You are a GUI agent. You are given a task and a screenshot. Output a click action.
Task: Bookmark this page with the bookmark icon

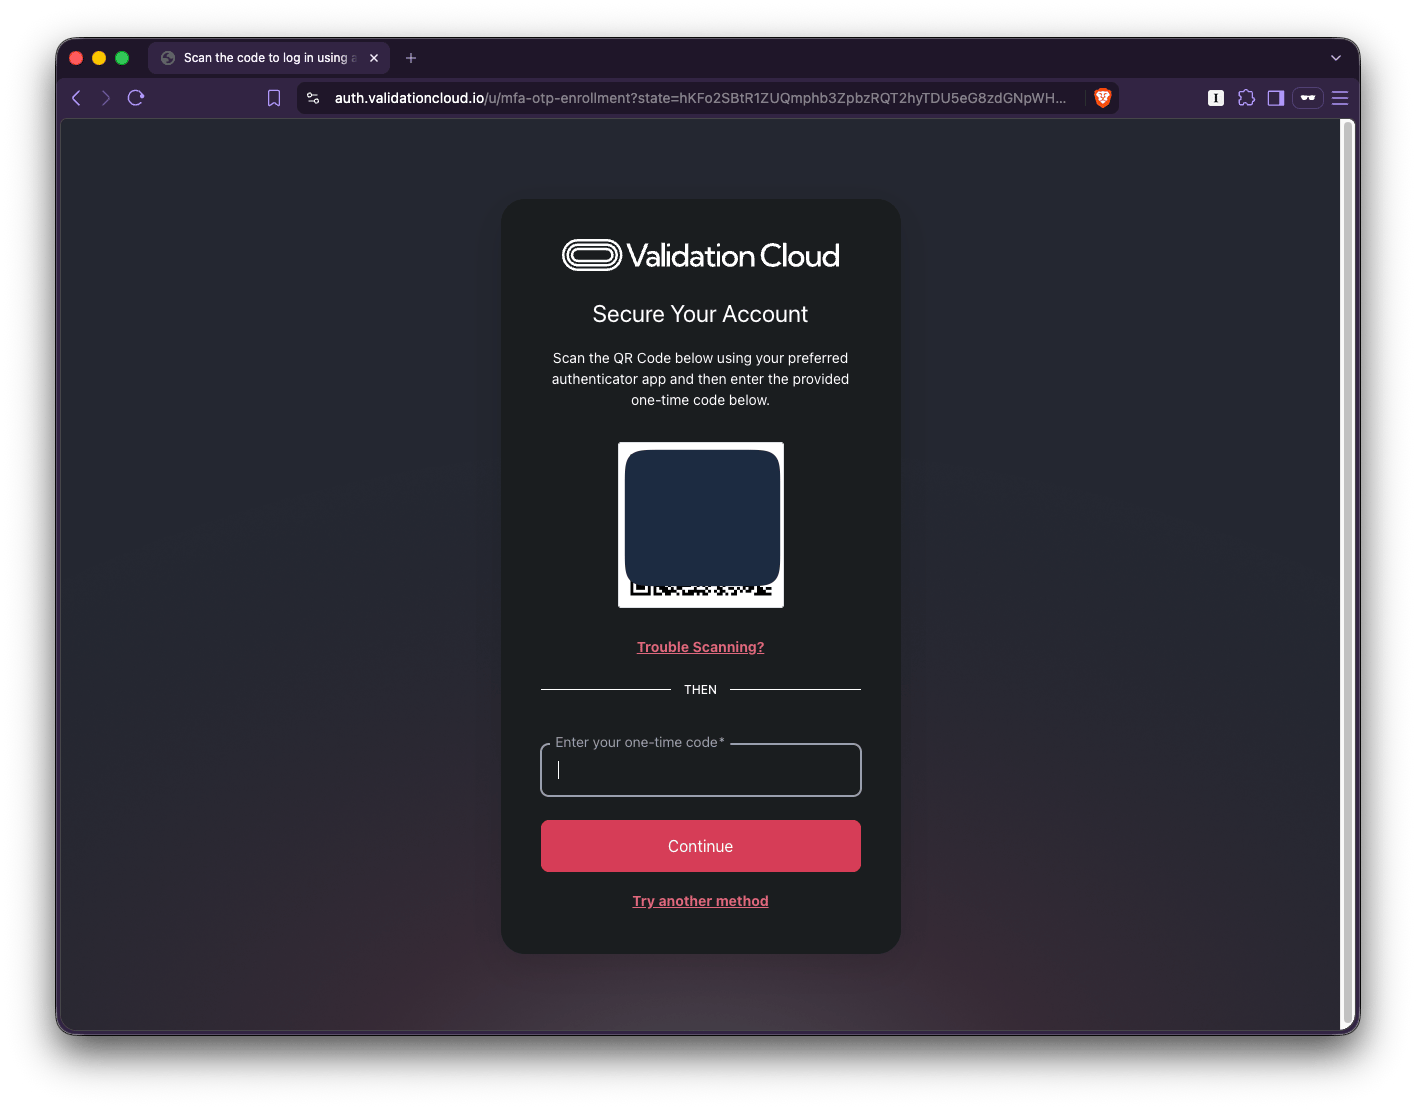click(274, 98)
